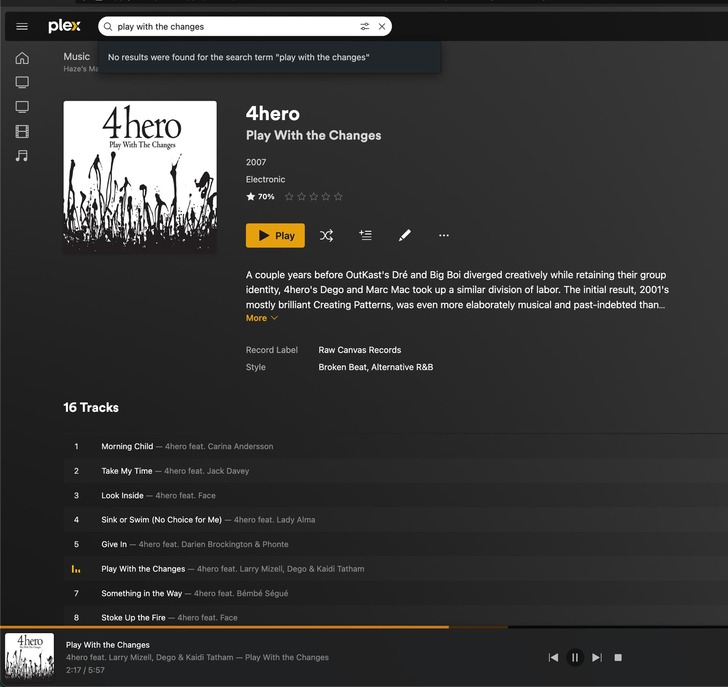Click artist name in player bar
728x687 pixels.
pyautogui.click(x=150, y=657)
